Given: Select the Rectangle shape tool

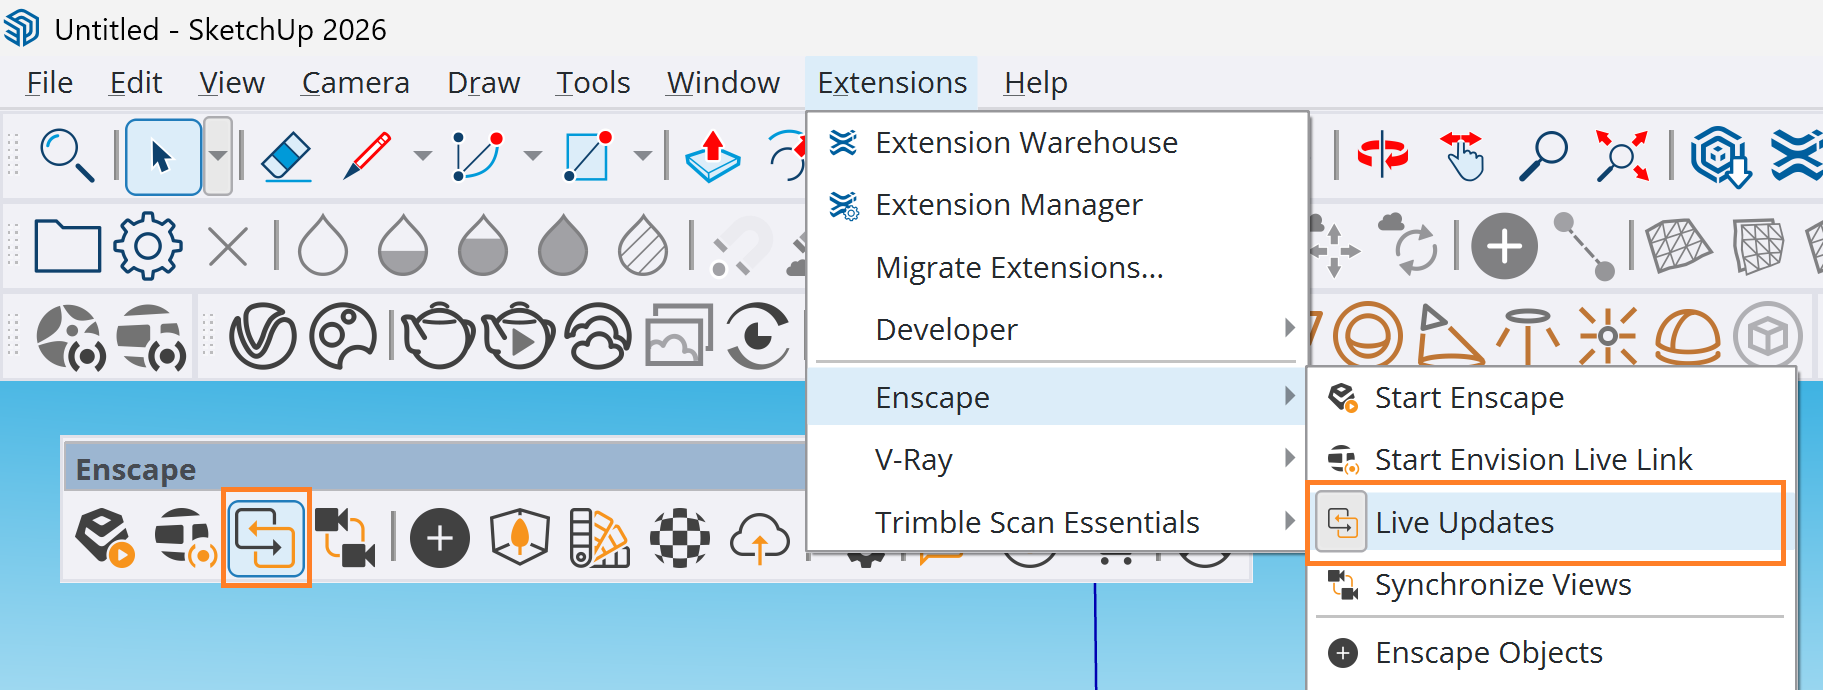Looking at the screenshot, I should (587, 156).
